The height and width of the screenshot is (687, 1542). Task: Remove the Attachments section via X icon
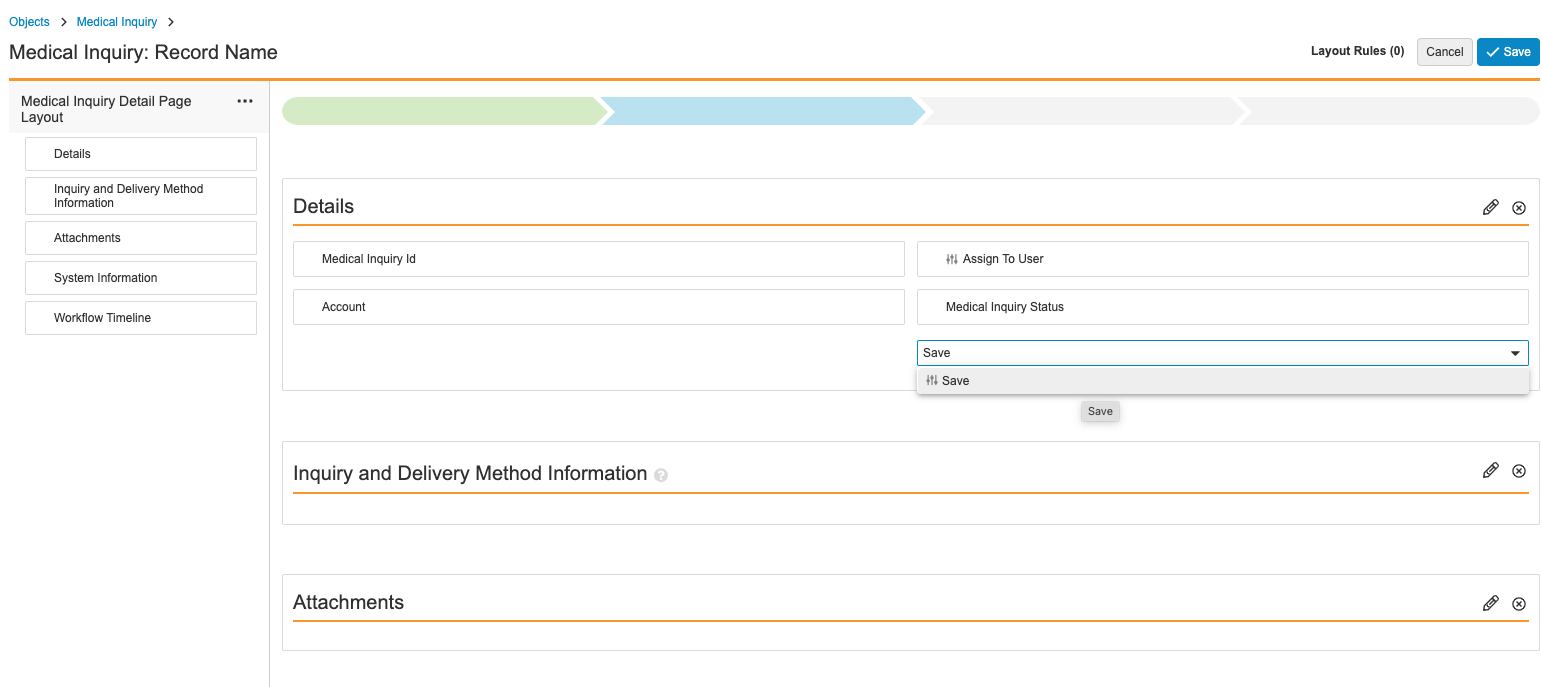[x=1518, y=603]
